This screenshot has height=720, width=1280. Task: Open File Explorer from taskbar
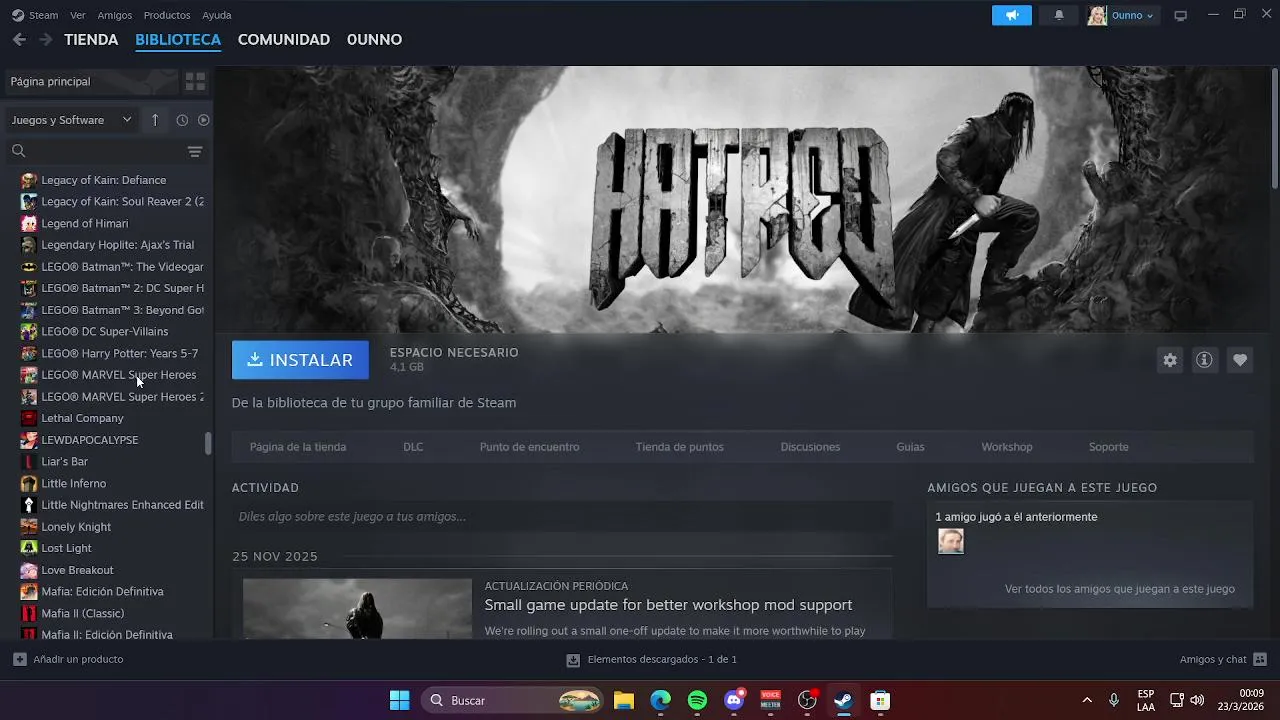point(624,700)
